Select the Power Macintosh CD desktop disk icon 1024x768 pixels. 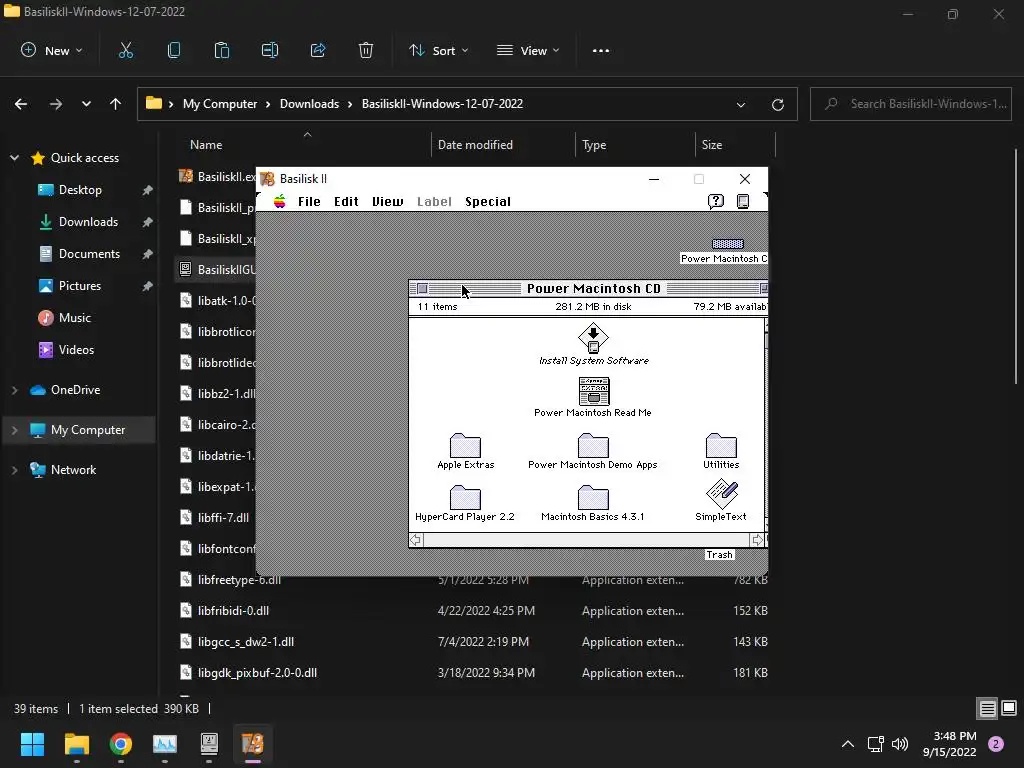pyautogui.click(x=728, y=244)
